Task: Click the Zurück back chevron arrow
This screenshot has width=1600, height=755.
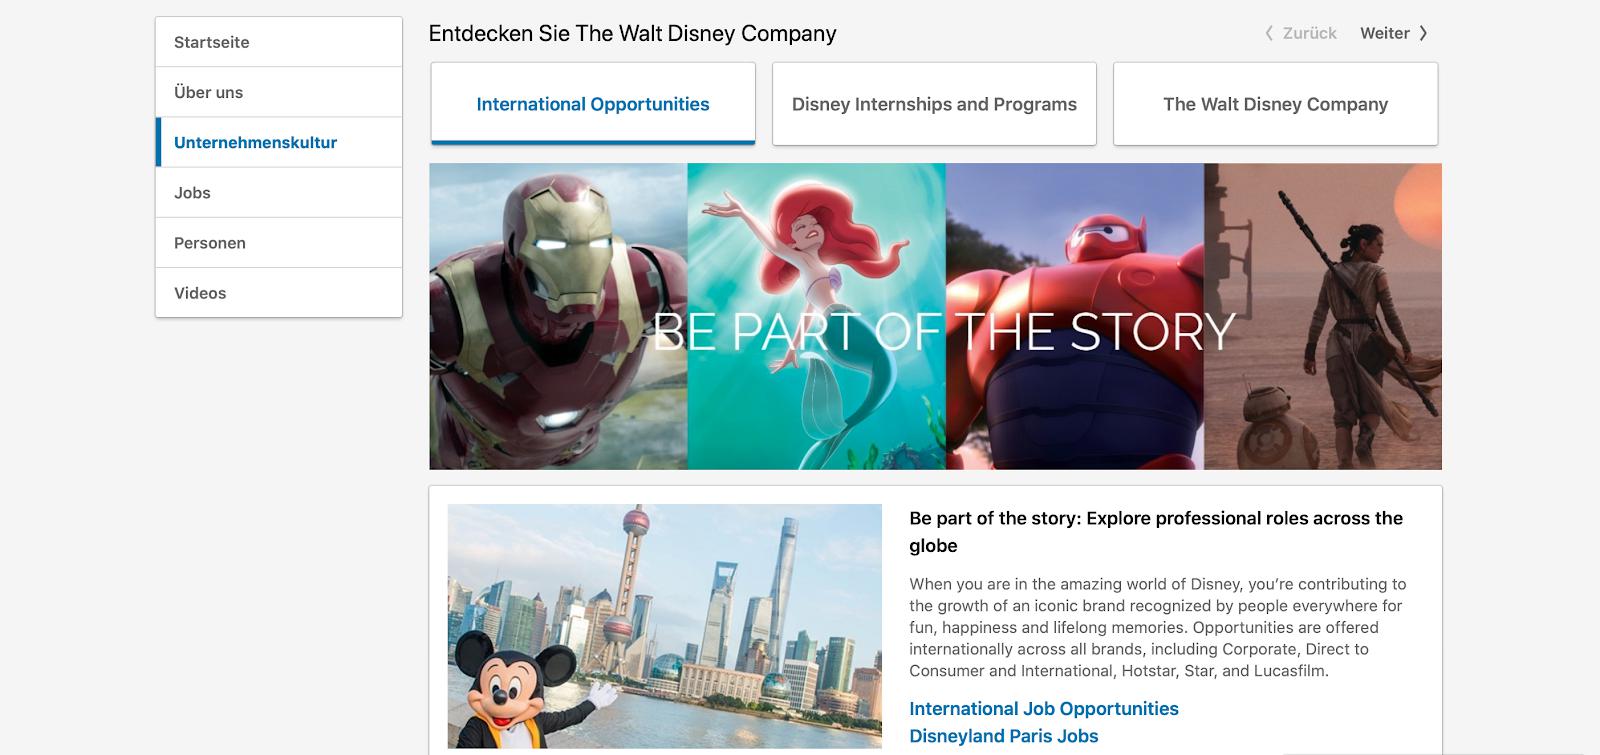Action: (x=1269, y=33)
